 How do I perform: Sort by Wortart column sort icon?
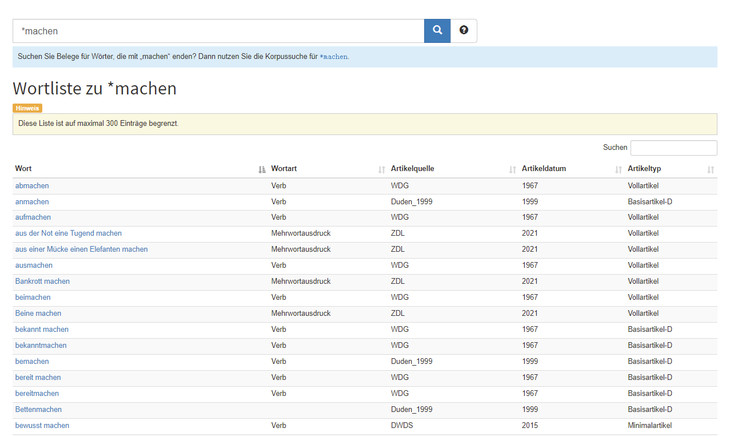coord(382,170)
